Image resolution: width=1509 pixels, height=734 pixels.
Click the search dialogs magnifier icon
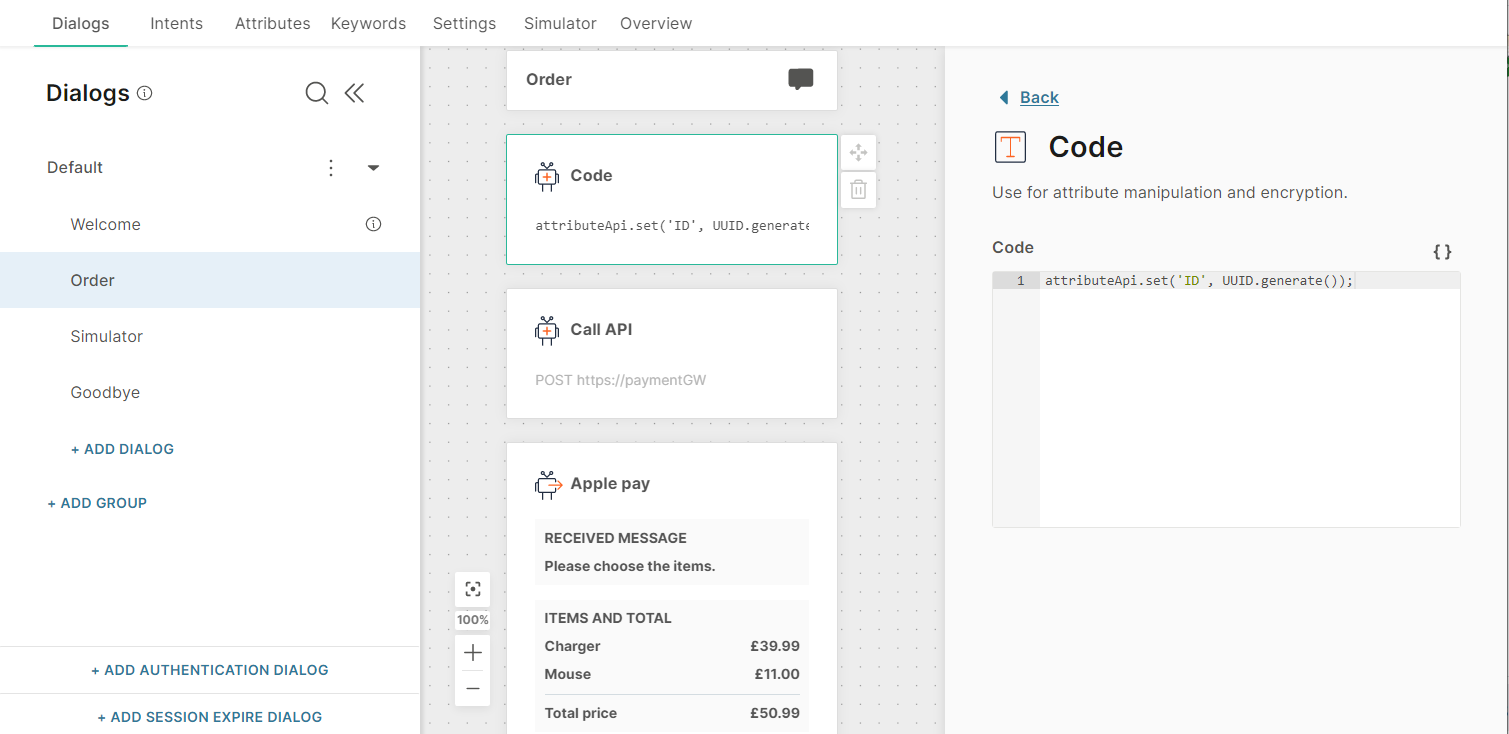pyautogui.click(x=316, y=93)
